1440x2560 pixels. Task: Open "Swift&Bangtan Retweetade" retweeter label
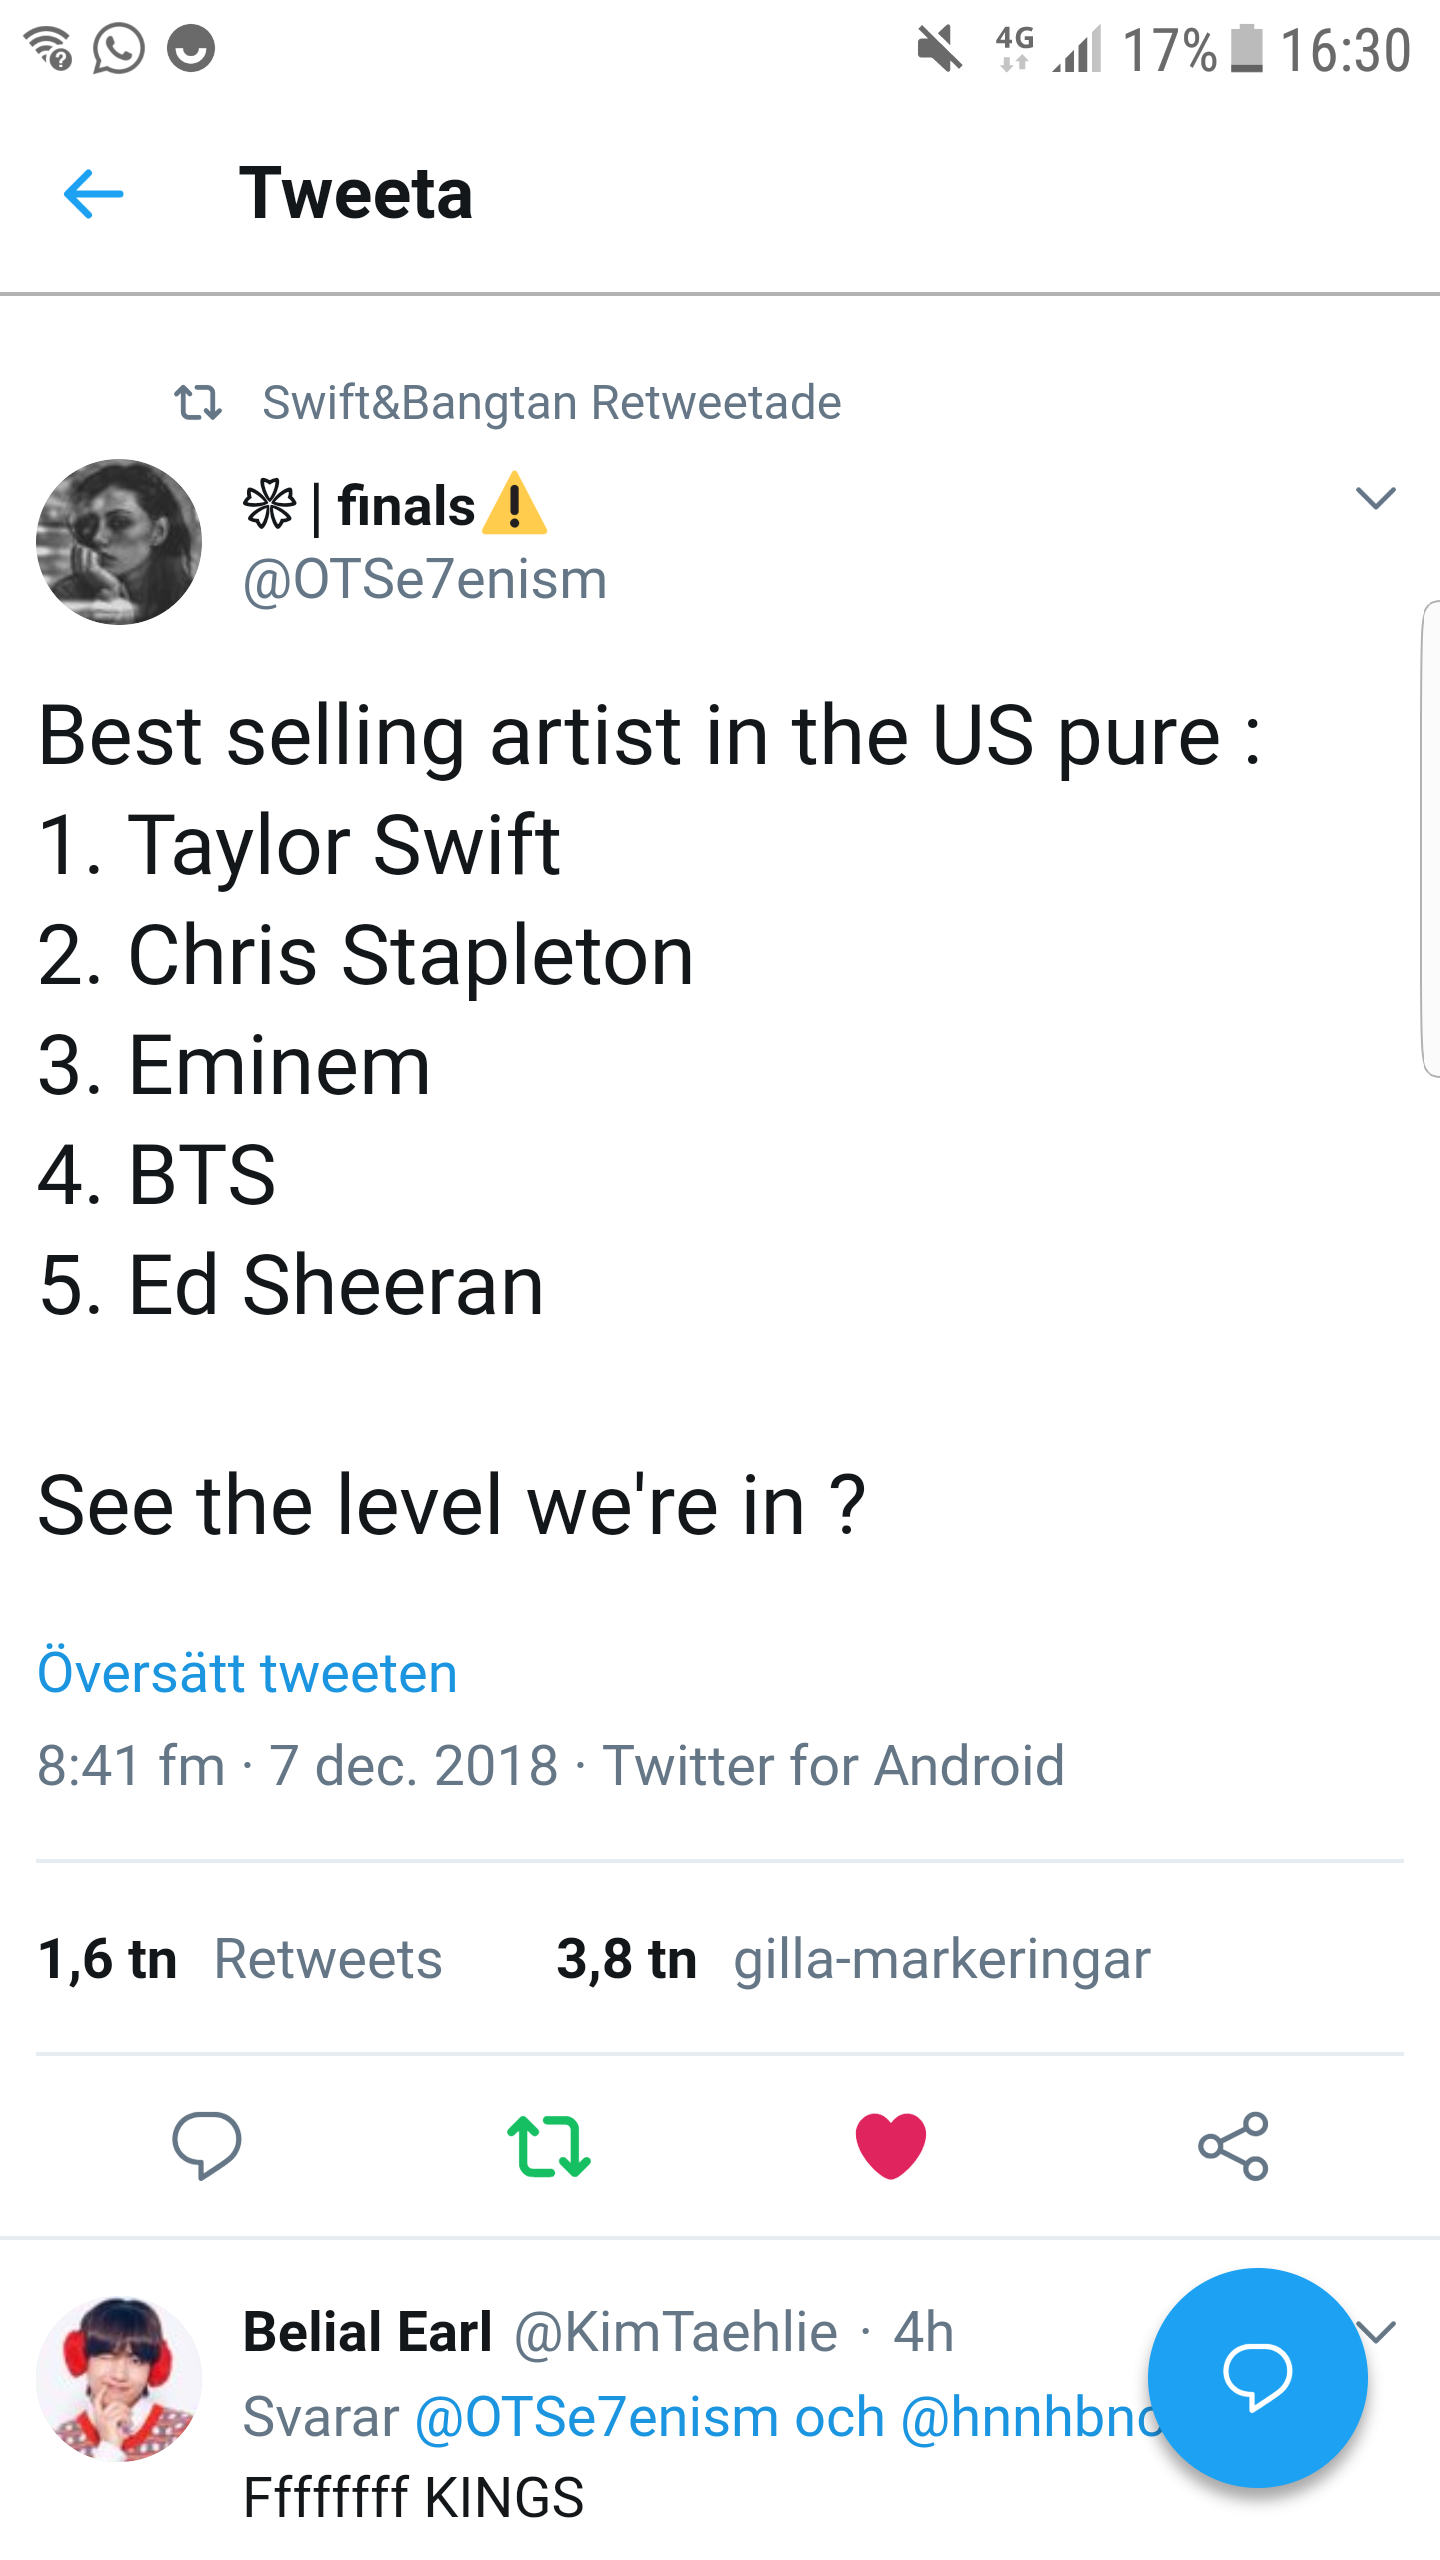551,403
